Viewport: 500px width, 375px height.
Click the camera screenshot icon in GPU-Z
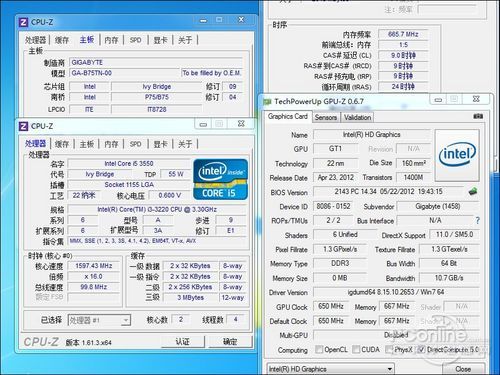[478, 116]
